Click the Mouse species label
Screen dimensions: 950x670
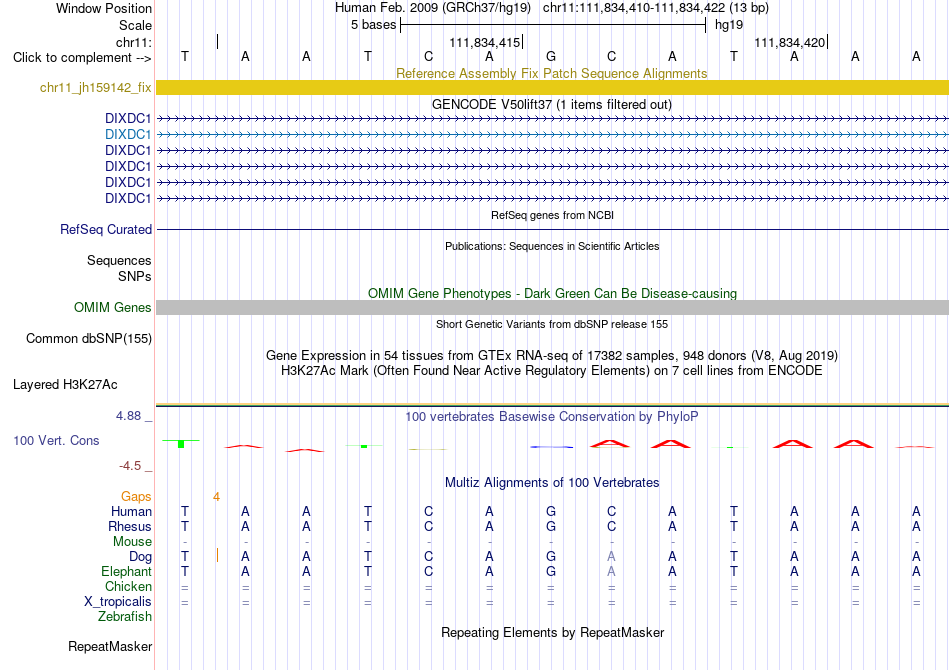[132, 542]
